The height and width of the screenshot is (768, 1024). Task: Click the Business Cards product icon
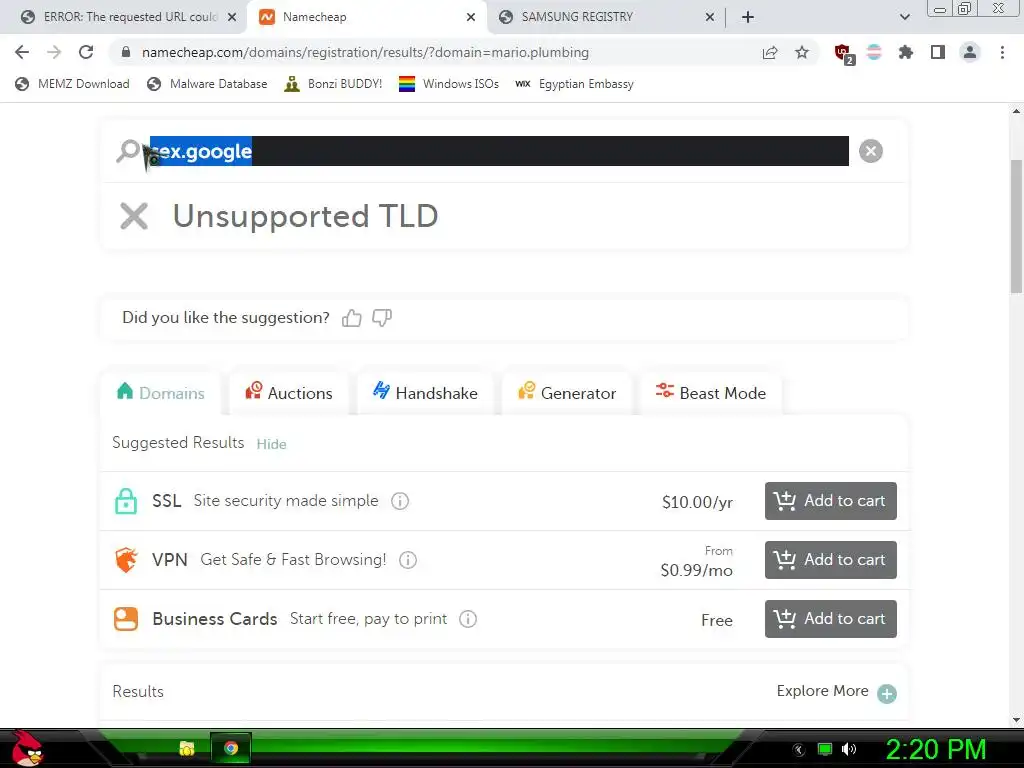tap(126, 618)
